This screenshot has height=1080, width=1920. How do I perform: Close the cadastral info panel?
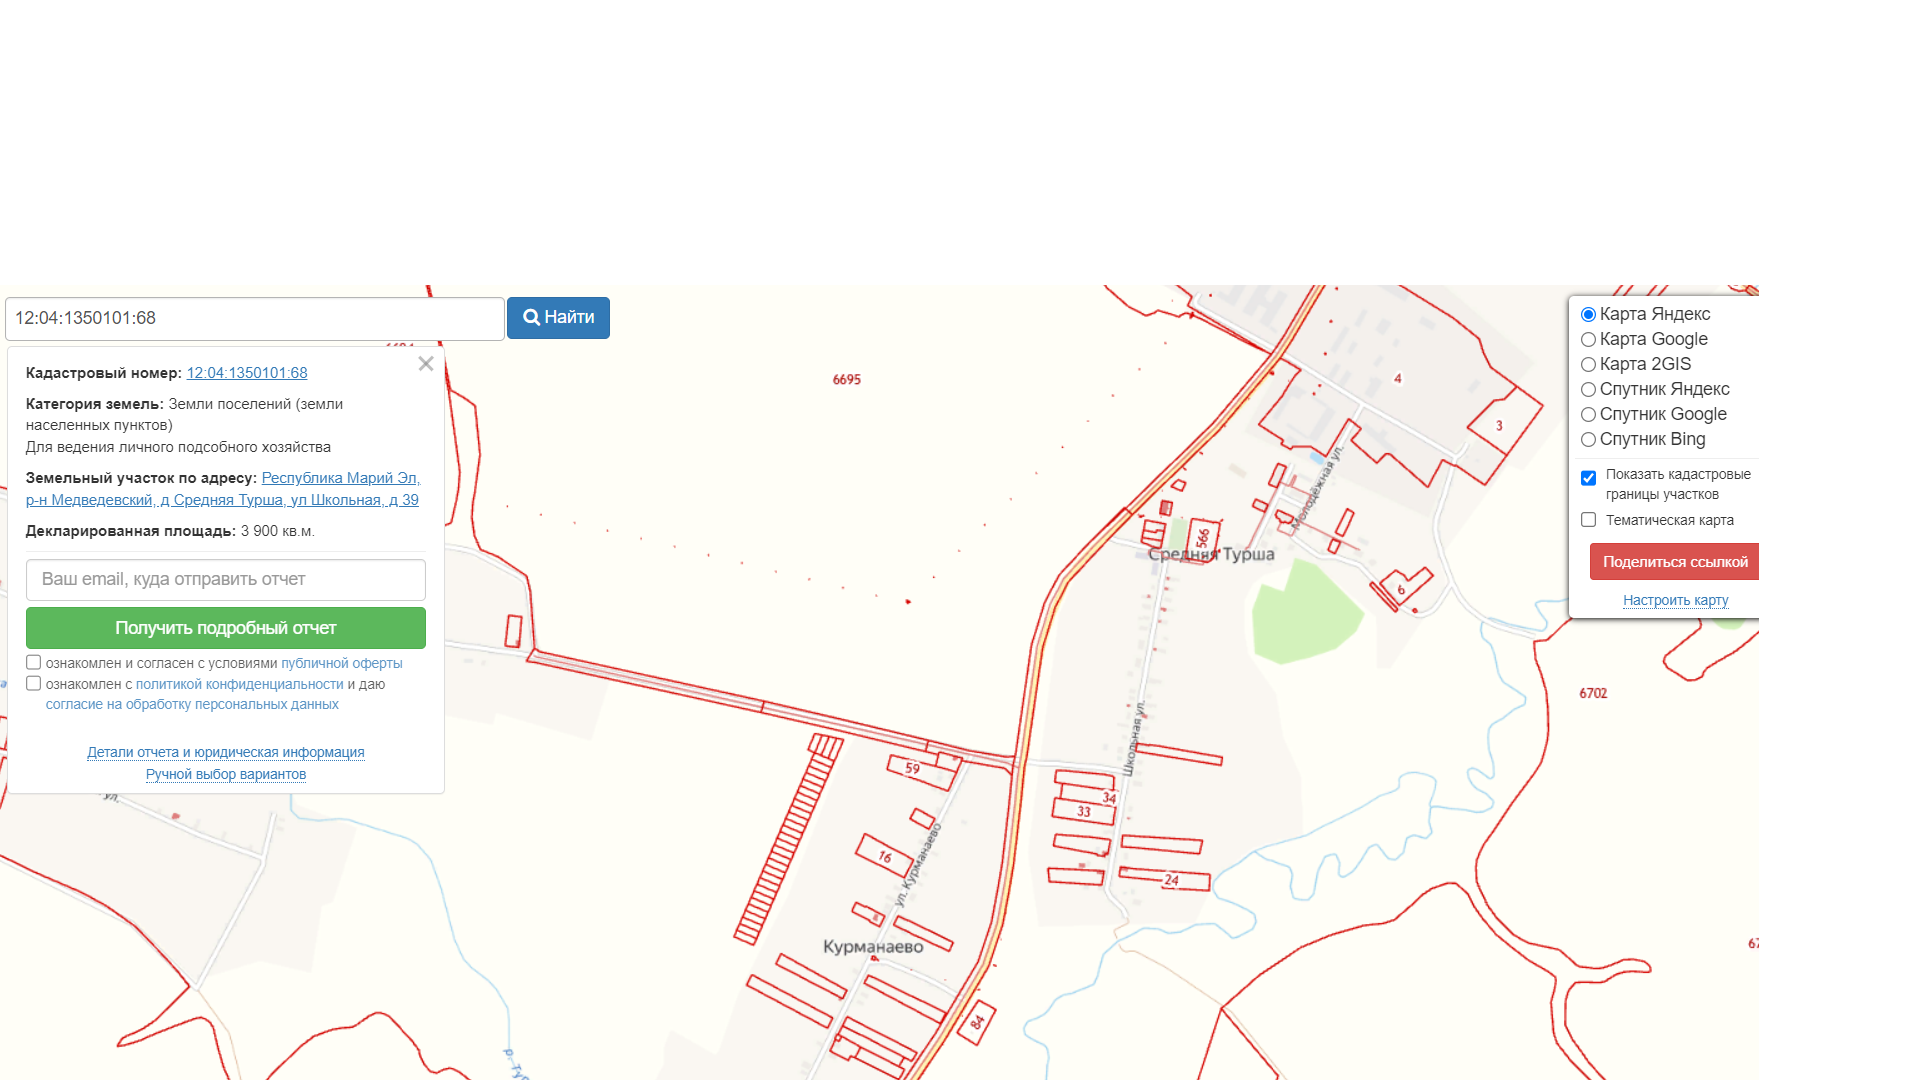click(426, 364)
